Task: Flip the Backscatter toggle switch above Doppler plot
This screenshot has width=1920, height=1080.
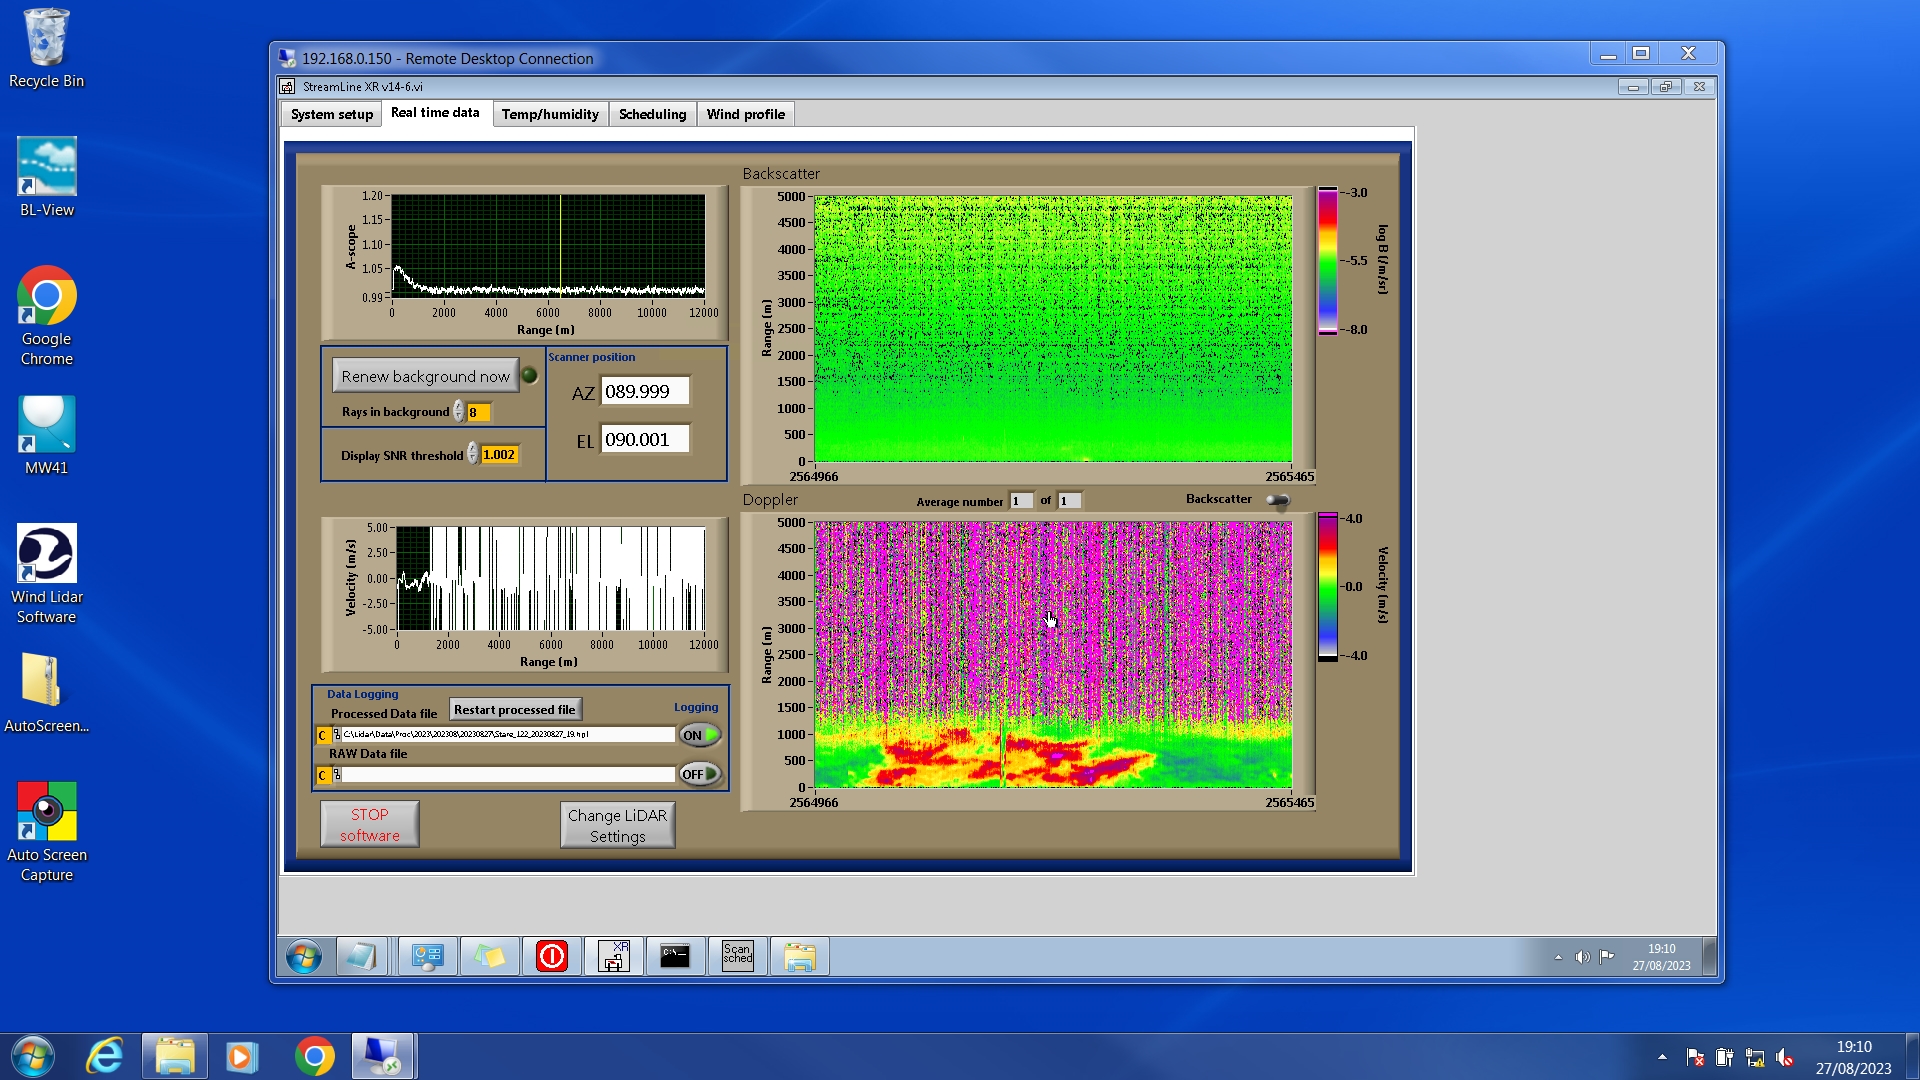Action: pos(1278,500)
